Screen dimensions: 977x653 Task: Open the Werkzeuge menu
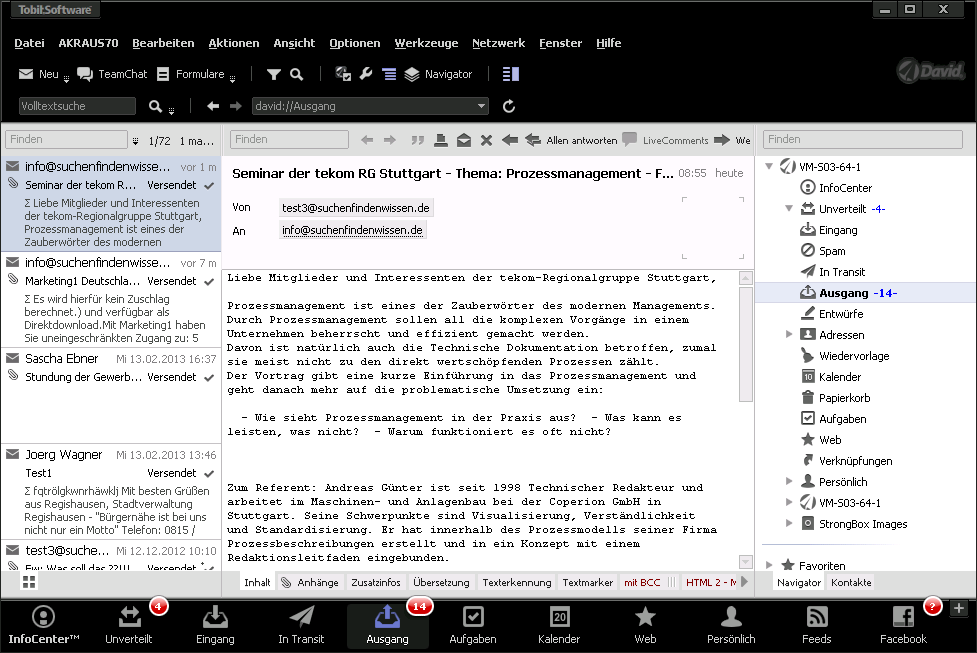click(426, 43)
